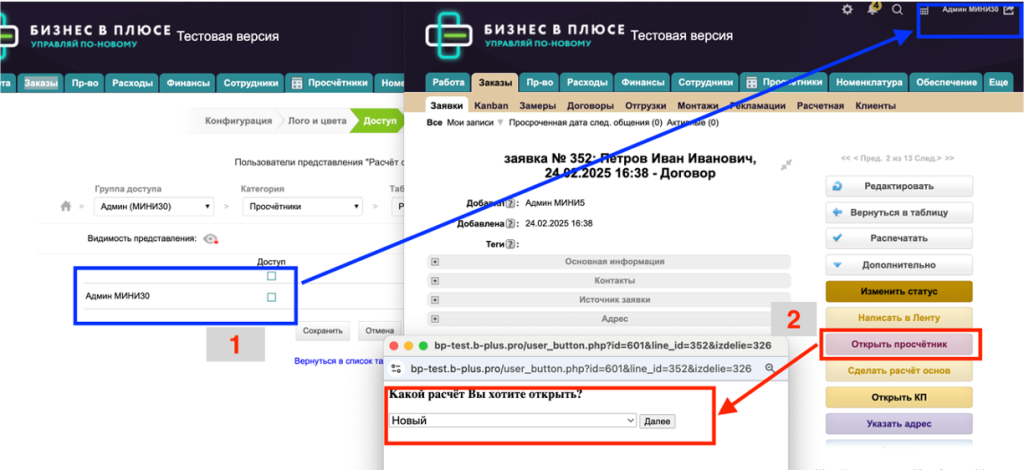
Task: Open the Категория dropdown showing Просчётники
Action: (301, 207)
